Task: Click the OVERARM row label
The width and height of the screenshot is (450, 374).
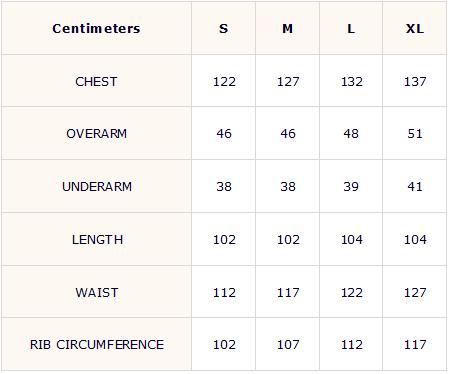Action: (x=96, y=134)
